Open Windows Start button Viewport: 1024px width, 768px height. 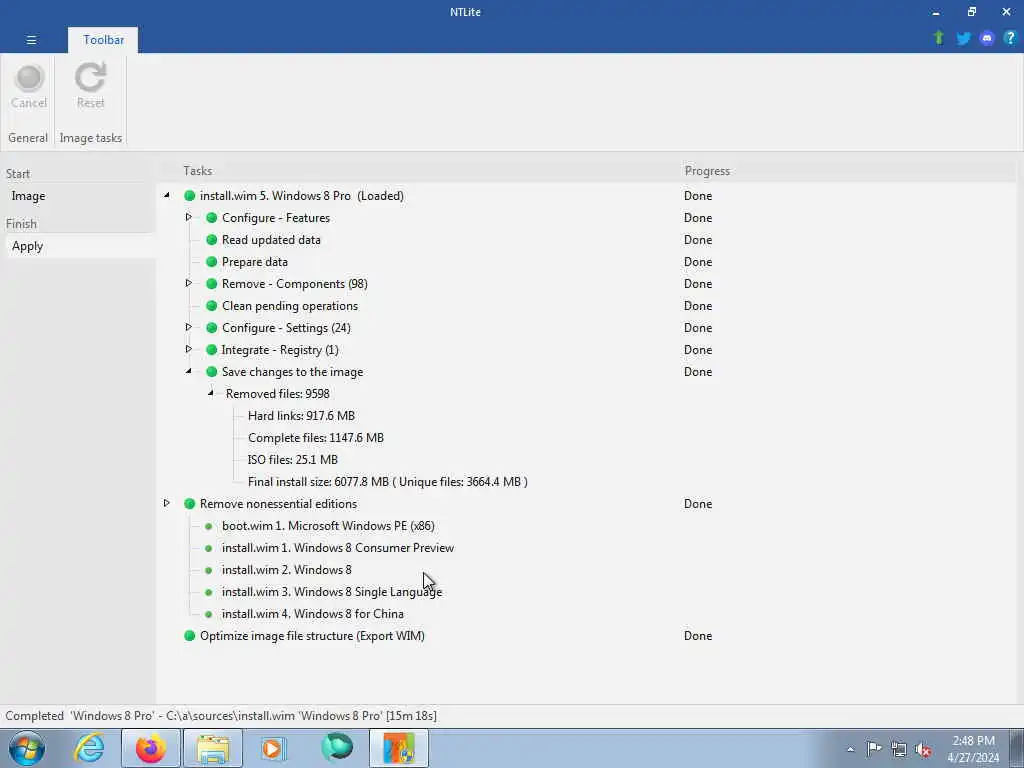(27, 748)
